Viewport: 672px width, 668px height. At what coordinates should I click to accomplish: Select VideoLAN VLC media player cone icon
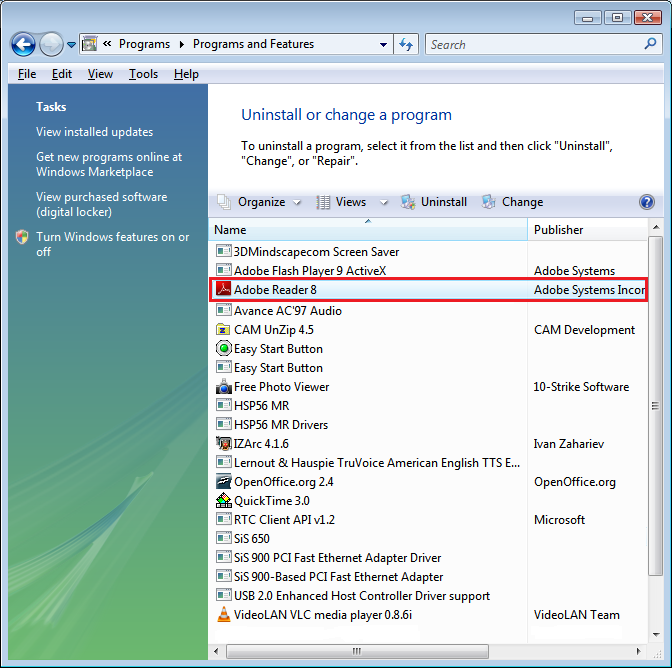(223, 614)
